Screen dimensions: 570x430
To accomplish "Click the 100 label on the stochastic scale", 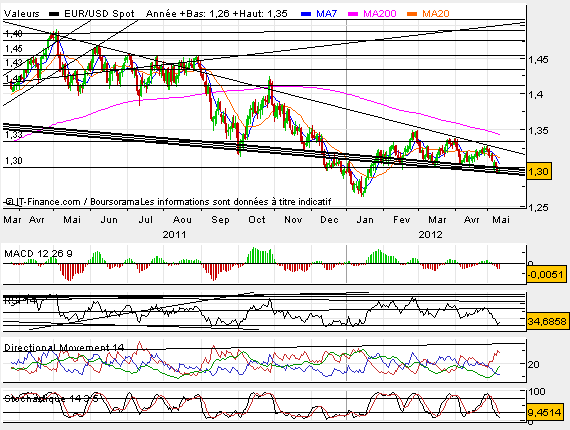I will tap(537, 391).
